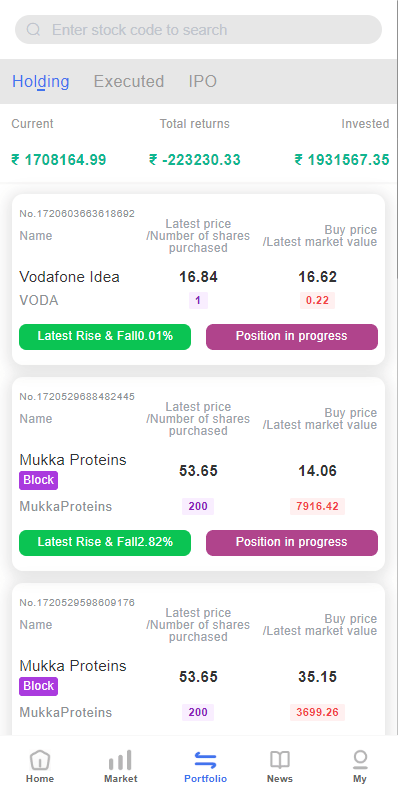Open the News book icon
Screen dimensions: 398x792
click(x=280, y=760)
